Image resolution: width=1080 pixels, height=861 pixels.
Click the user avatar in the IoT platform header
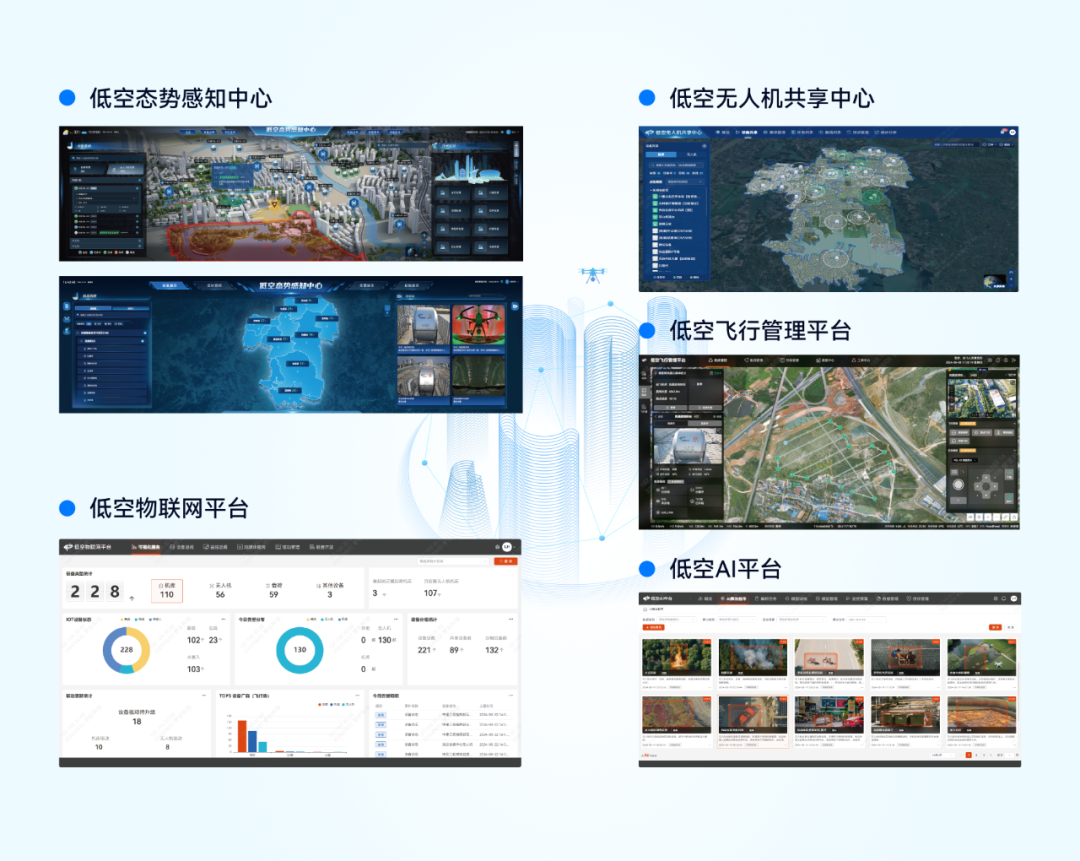click(507, 547)
